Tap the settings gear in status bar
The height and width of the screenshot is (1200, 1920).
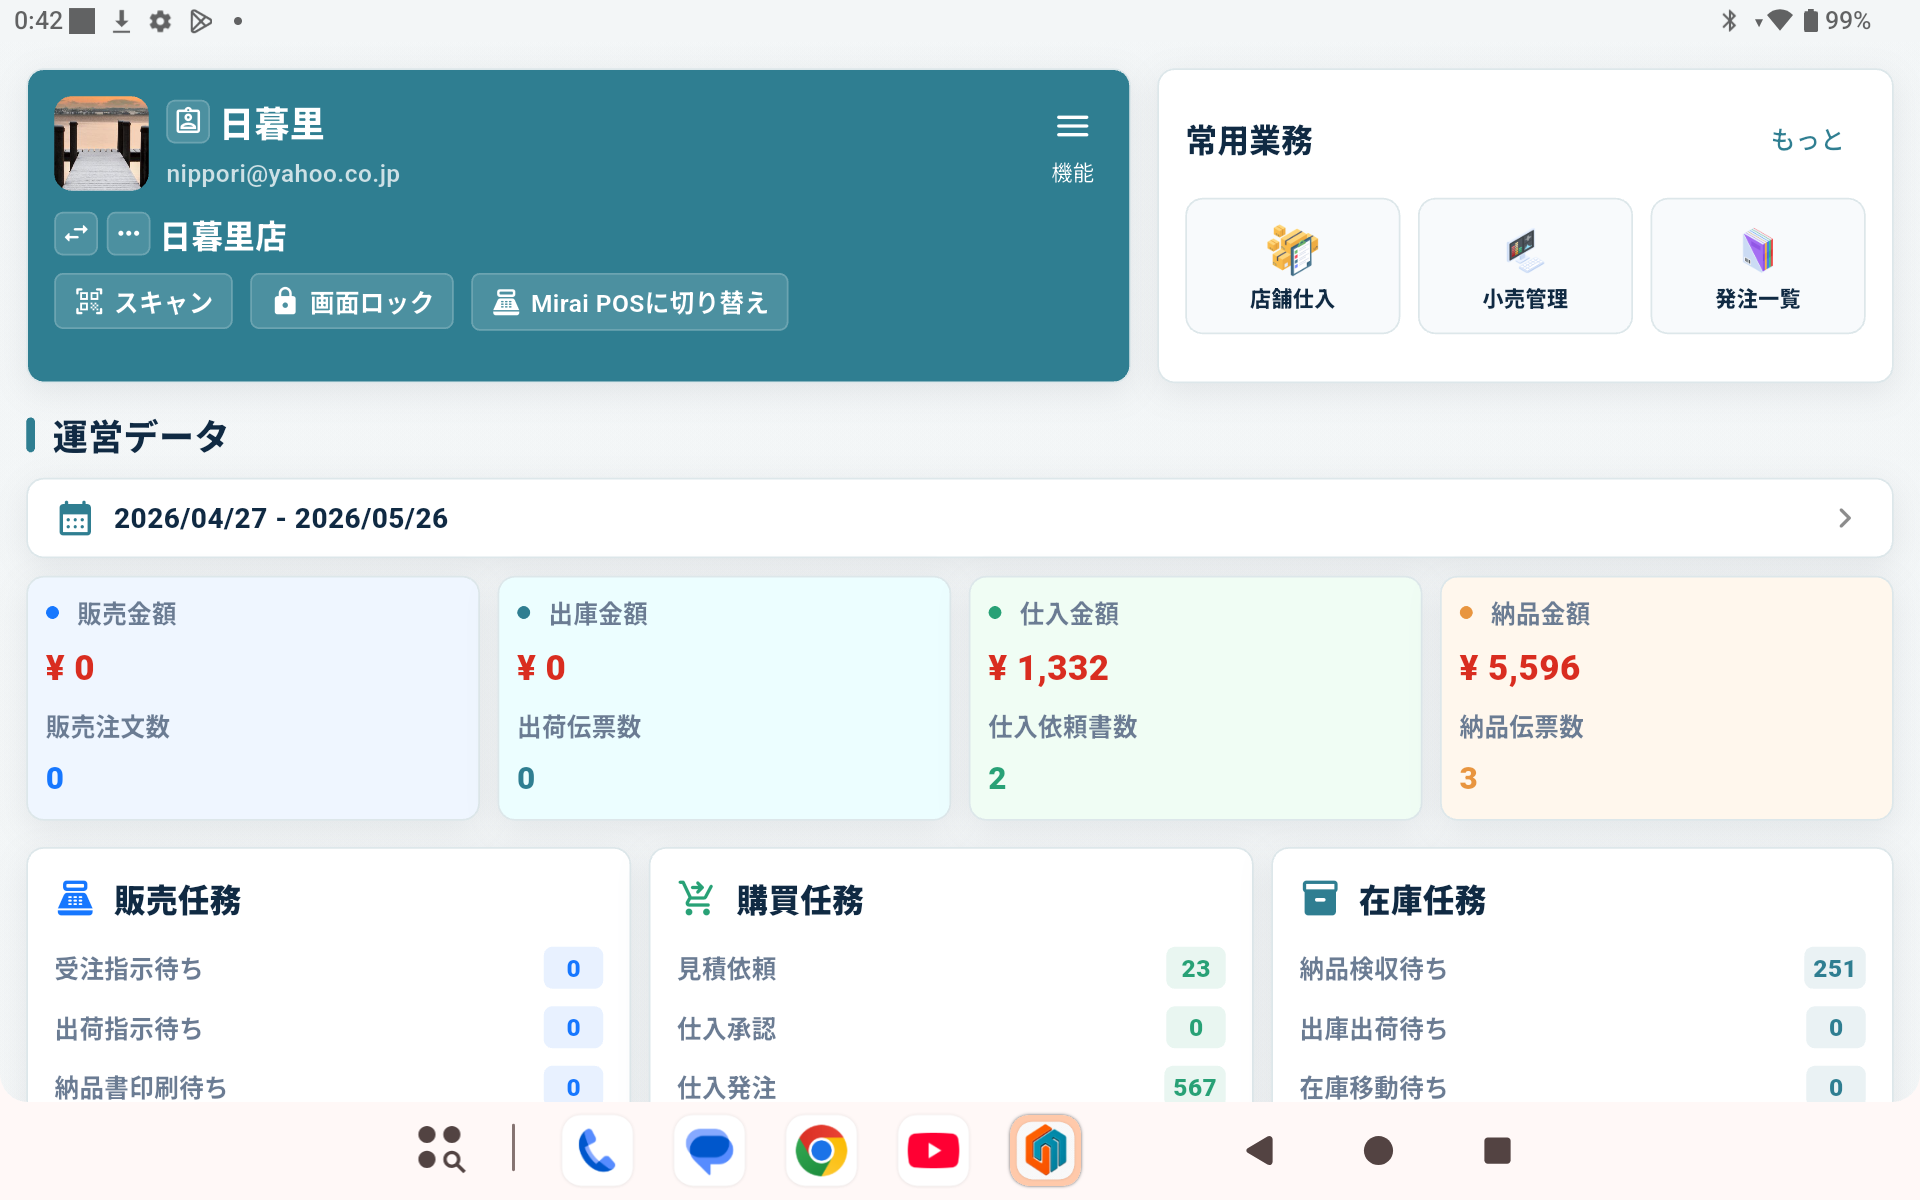160,21
